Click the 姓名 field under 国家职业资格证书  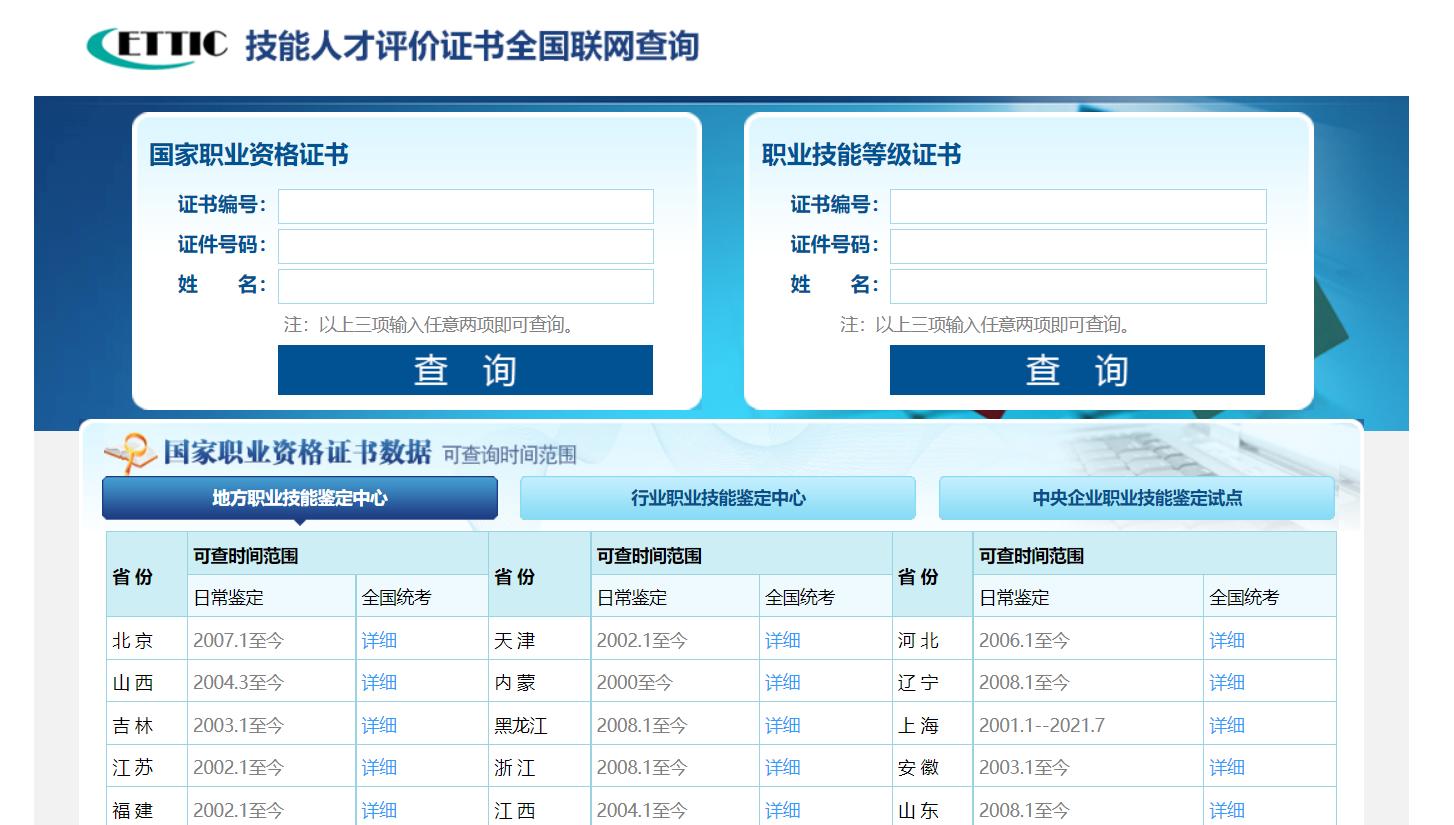[x=465, y=286]
